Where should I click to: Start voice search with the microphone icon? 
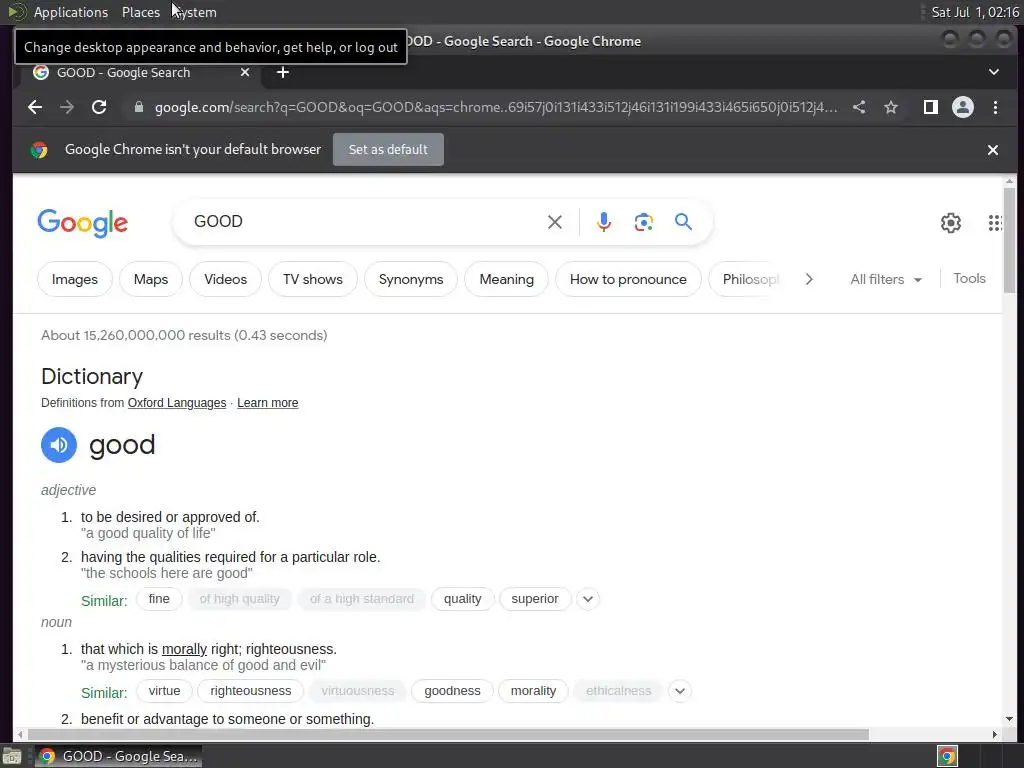[x=604, y=222]
